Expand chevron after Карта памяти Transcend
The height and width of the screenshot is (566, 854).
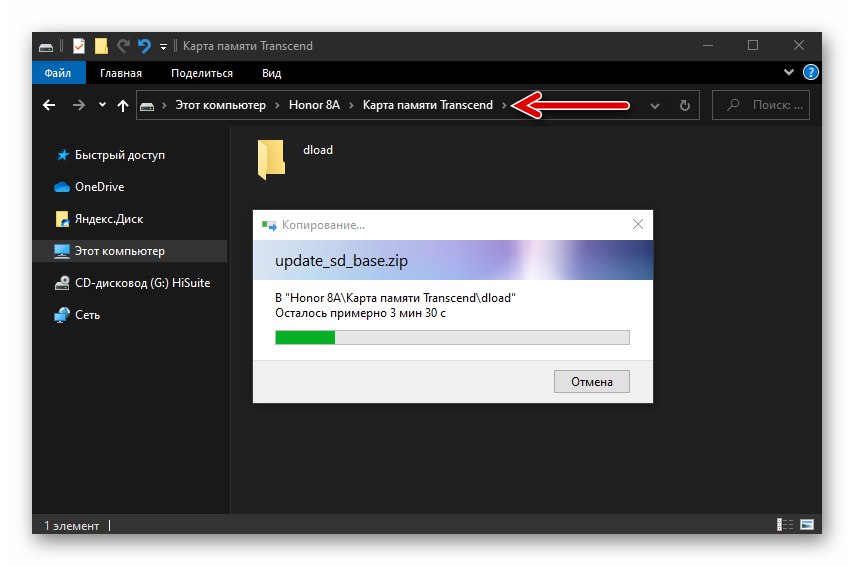tap(504, 106)
